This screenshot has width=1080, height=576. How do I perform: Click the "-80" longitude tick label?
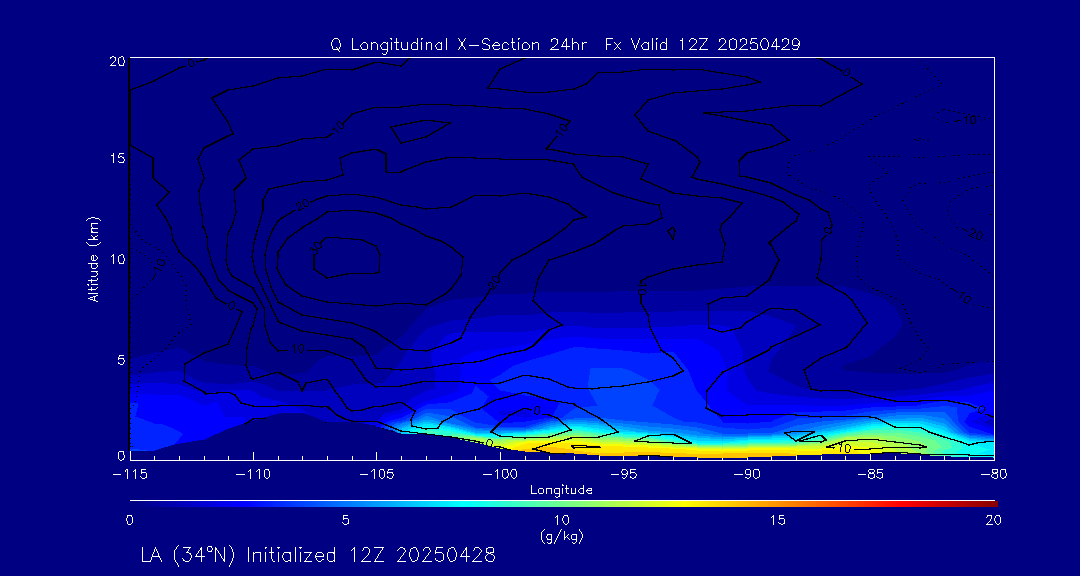tap(994, 475)
